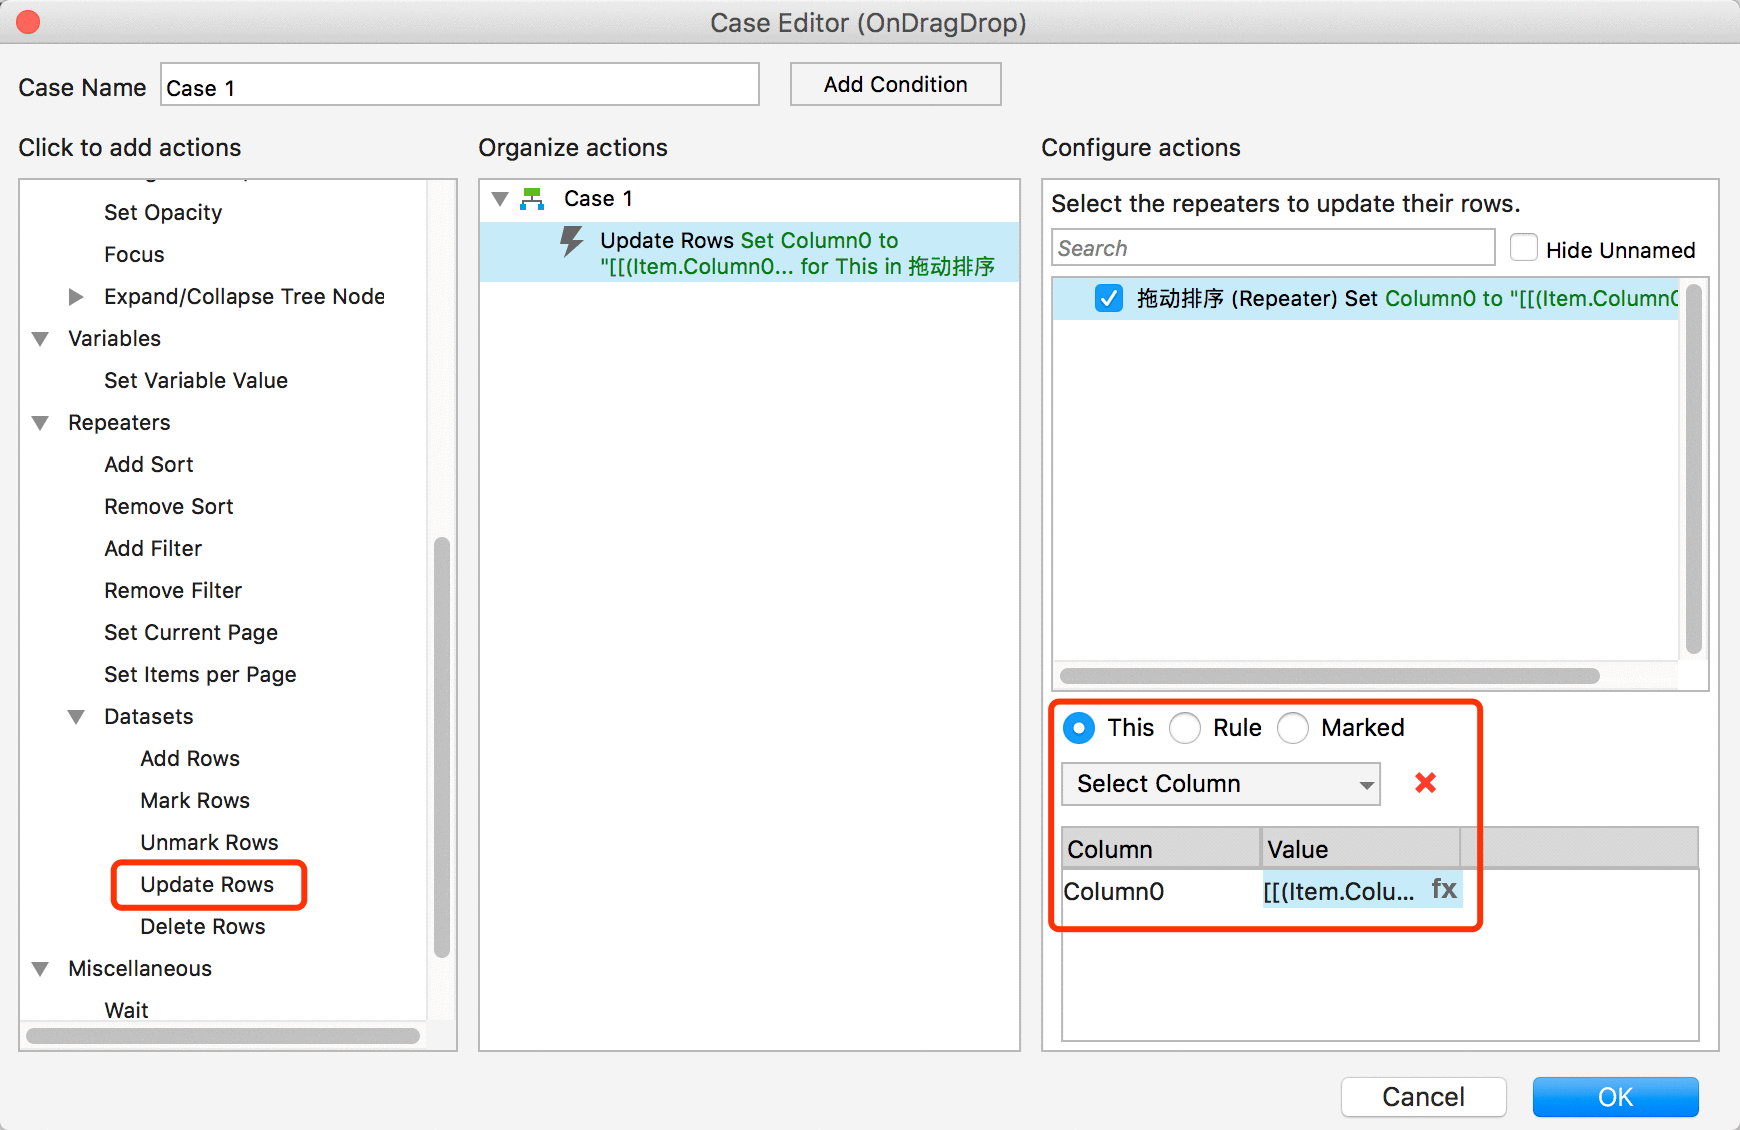Focus the repeater Search field

click(1273, 248)
